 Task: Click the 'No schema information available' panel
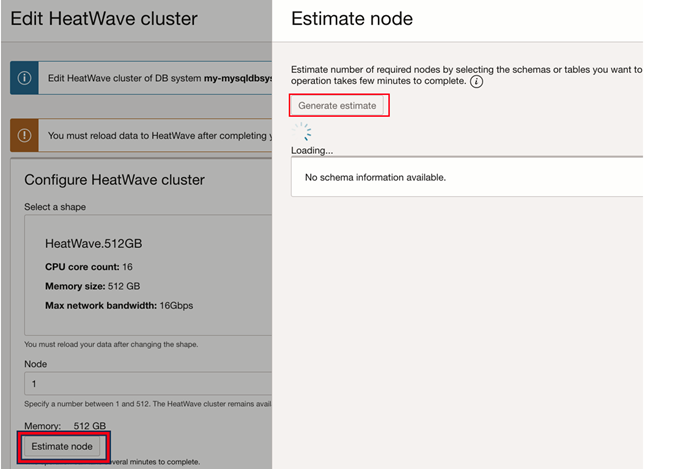[x=466, y=177]
